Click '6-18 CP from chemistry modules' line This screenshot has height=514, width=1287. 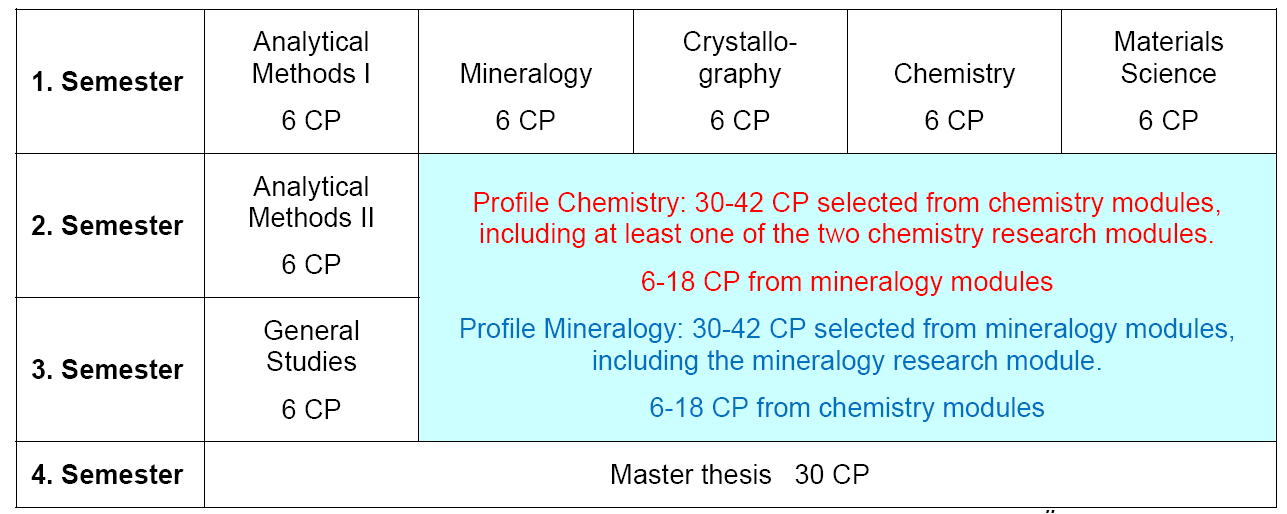pos(847,408)
